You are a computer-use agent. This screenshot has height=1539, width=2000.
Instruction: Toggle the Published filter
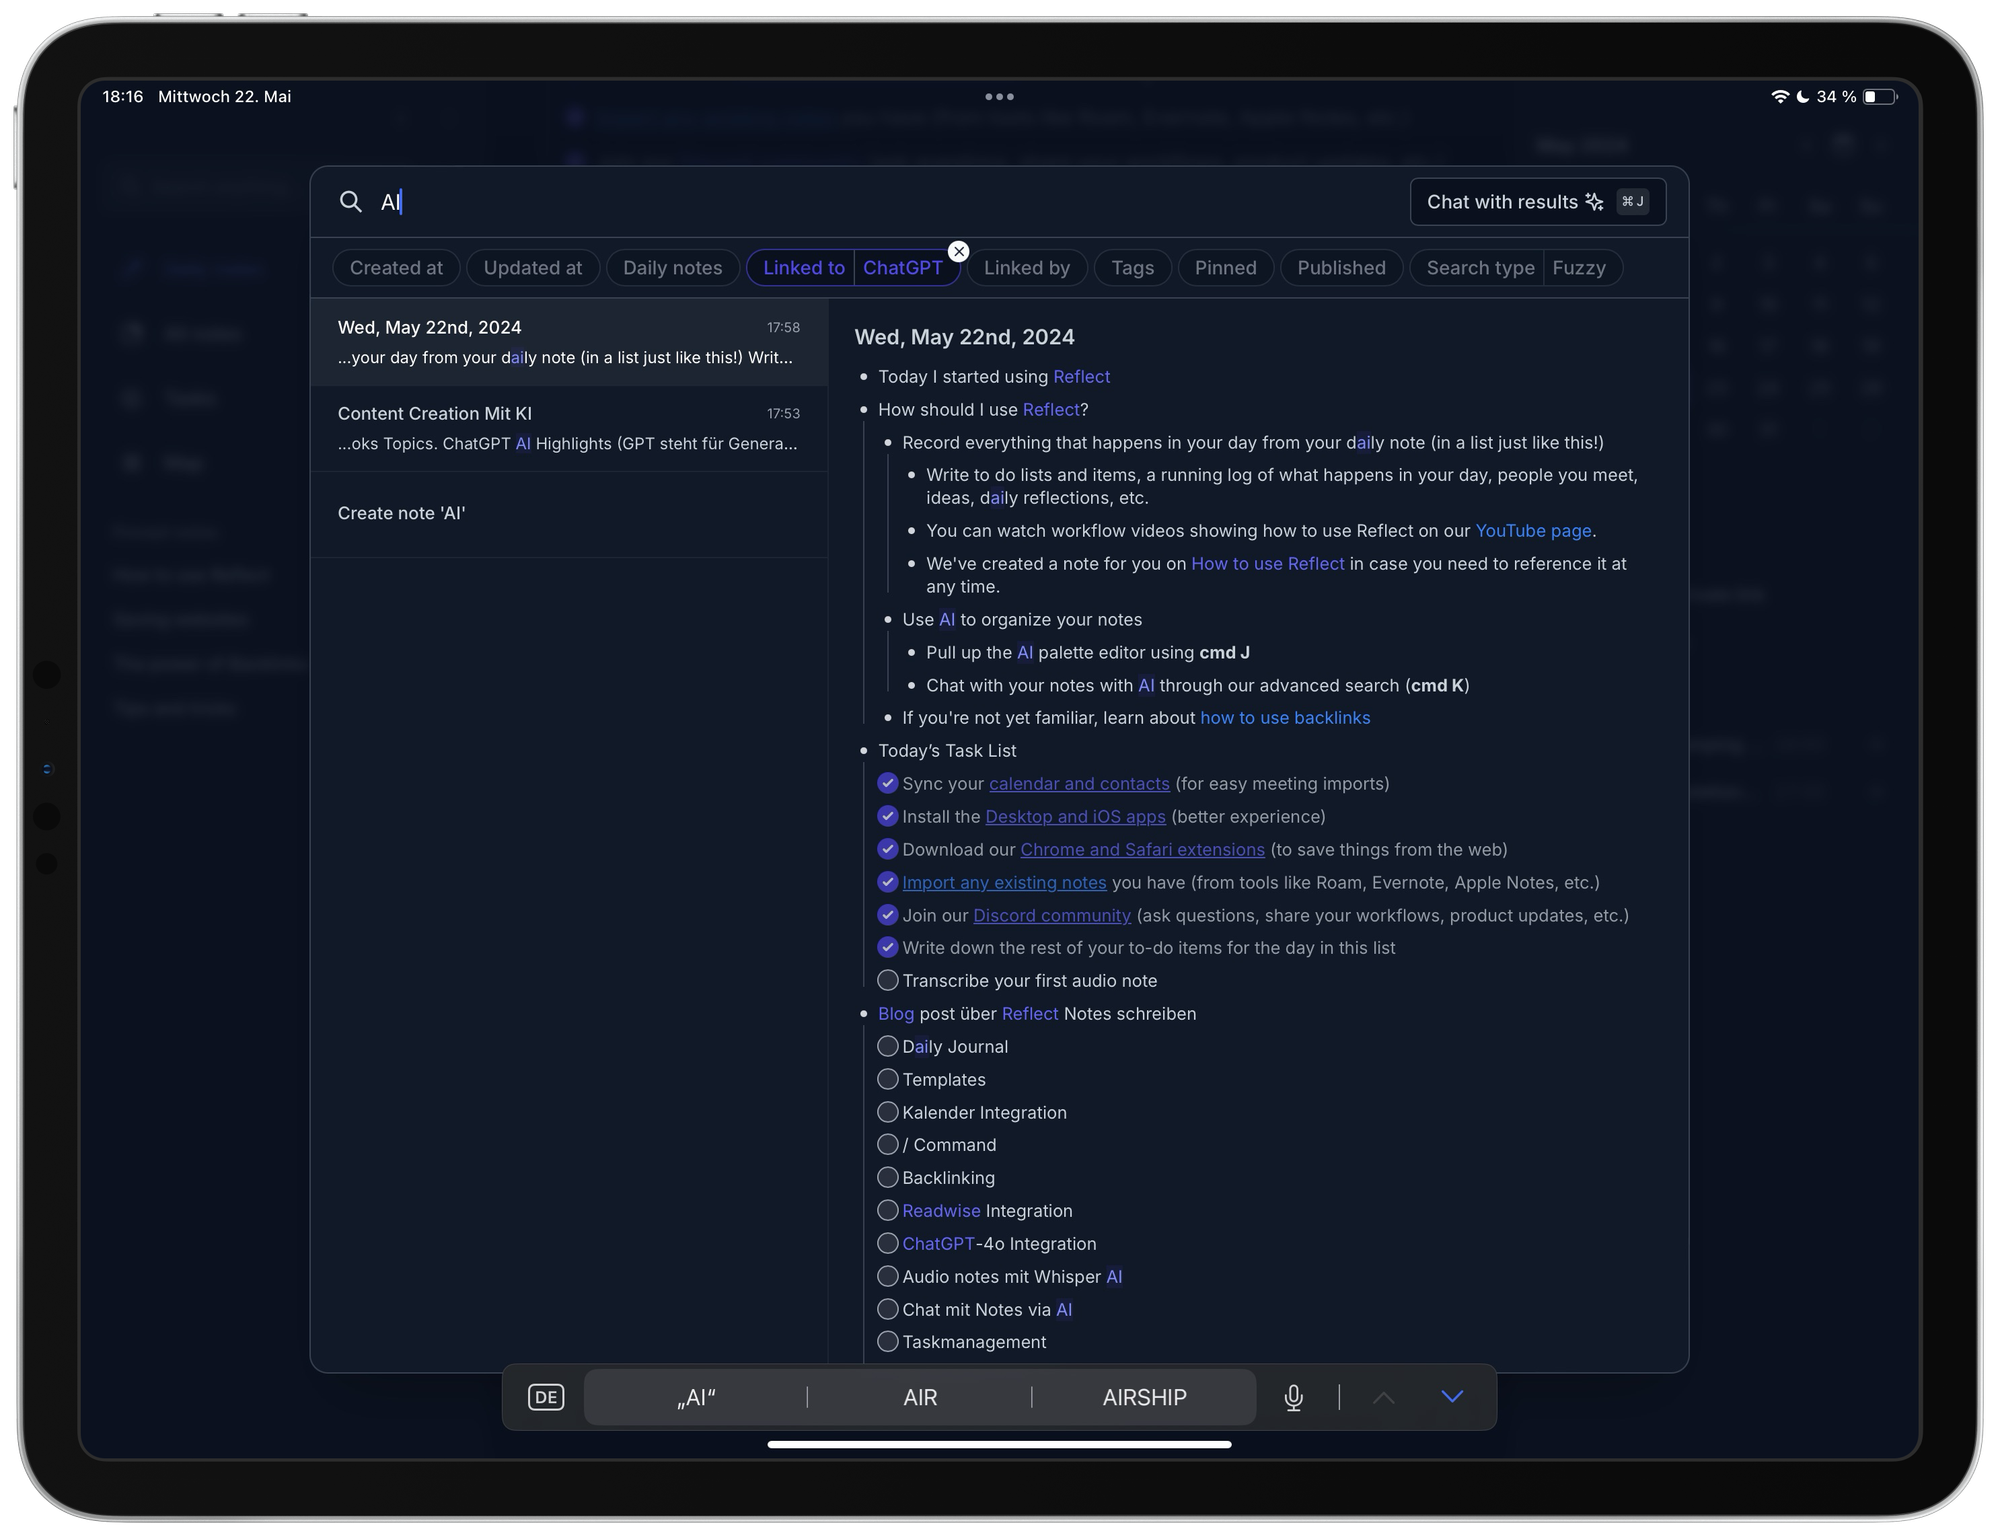[x=1341, y=268]
